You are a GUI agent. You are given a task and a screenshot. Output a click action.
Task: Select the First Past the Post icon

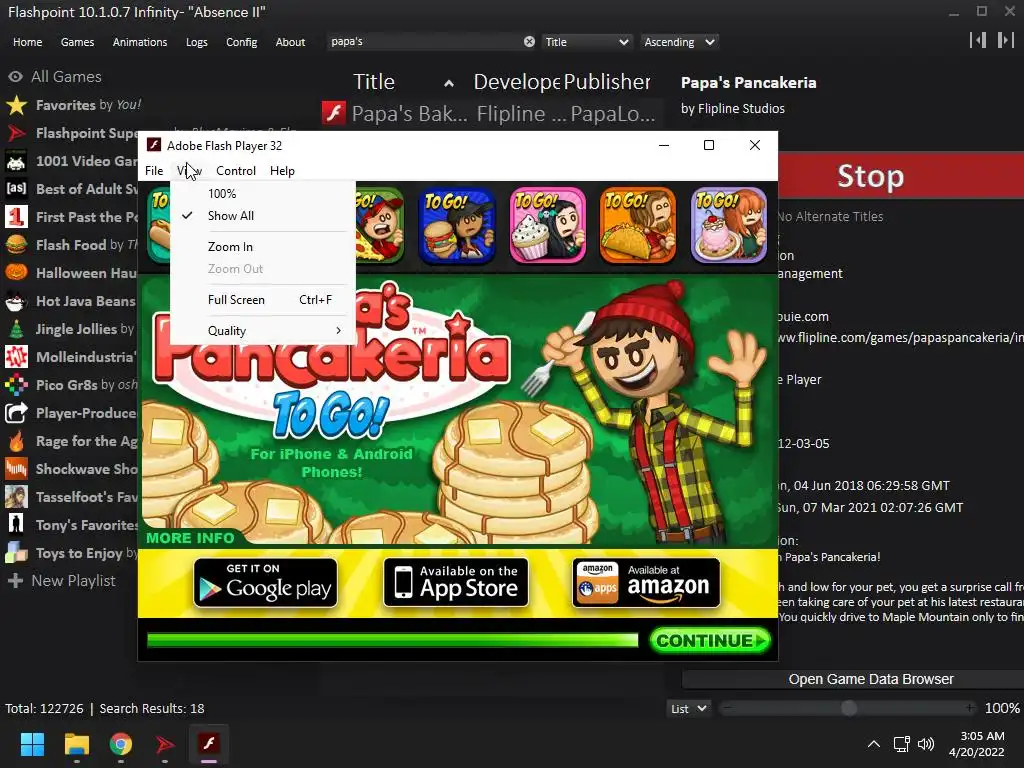coord(16,217)
